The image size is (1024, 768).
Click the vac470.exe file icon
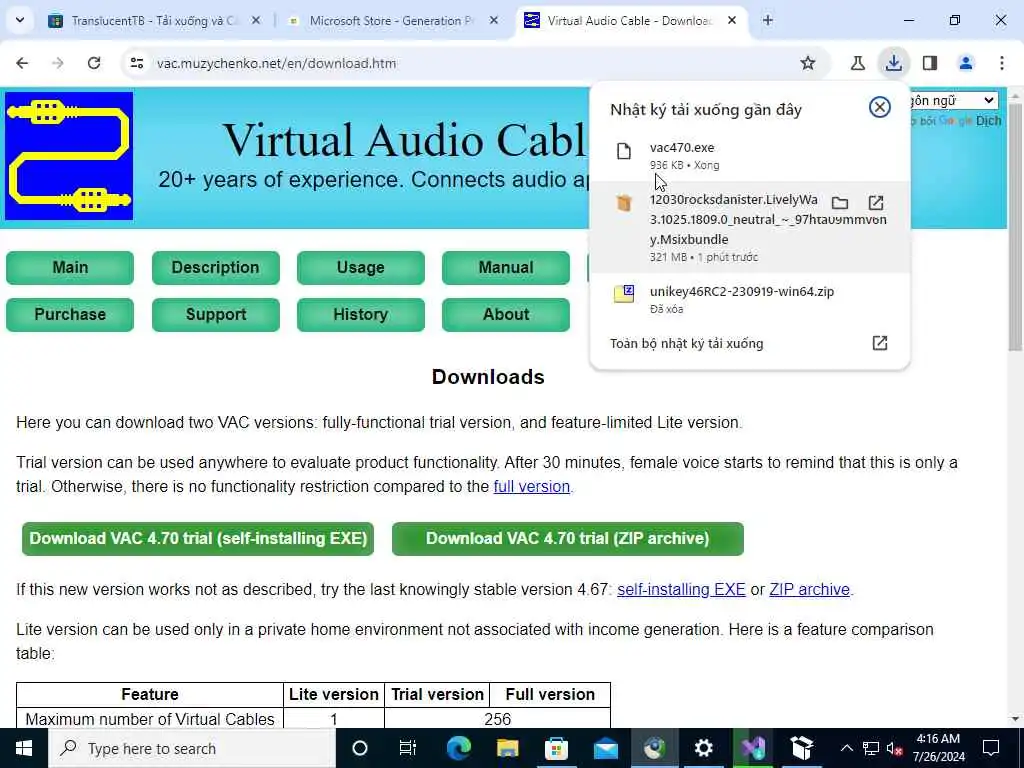click(624, 152)
